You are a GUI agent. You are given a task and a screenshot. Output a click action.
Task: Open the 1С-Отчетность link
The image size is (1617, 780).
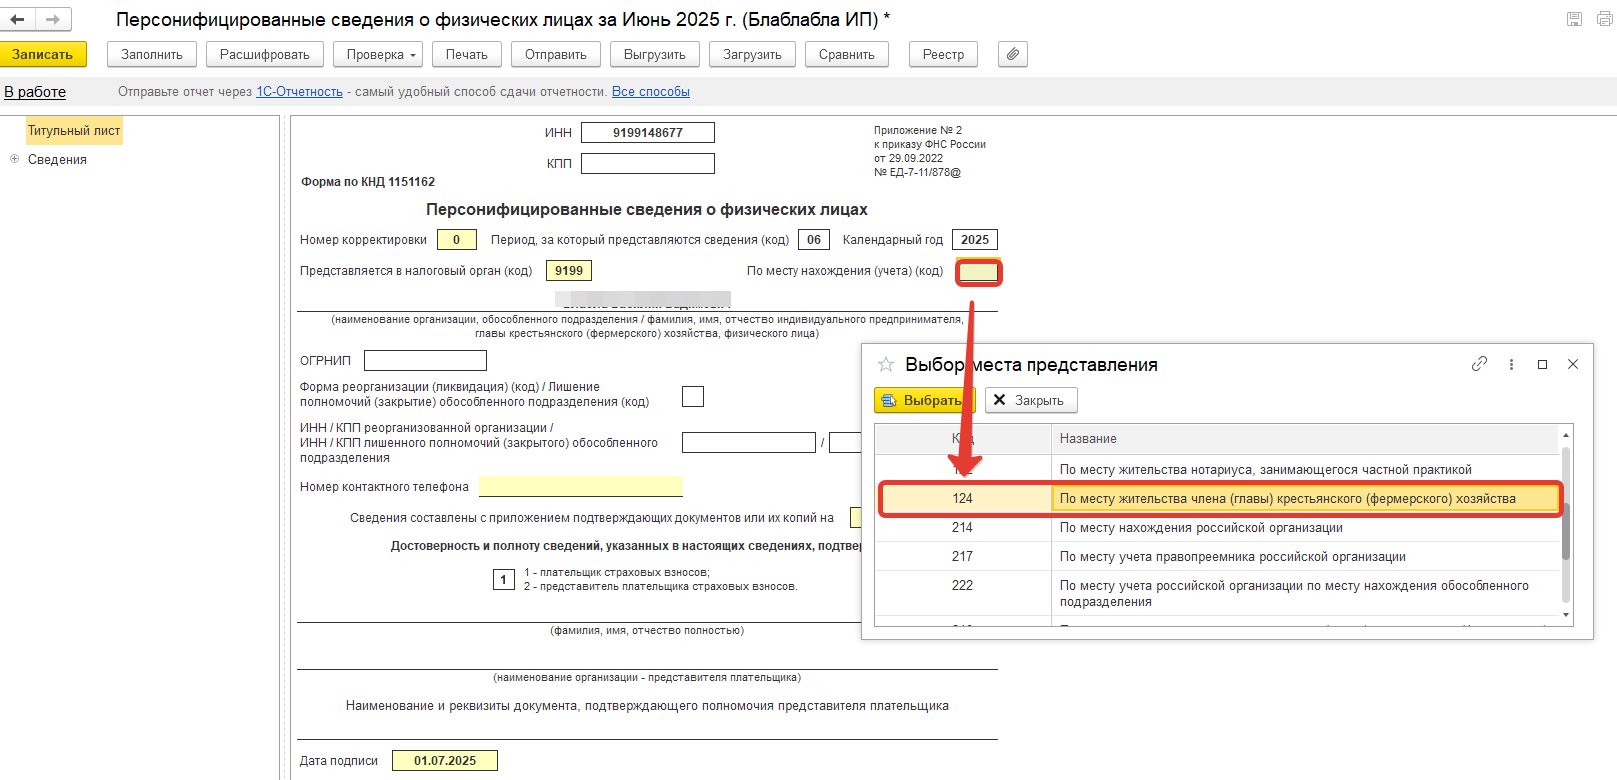point(299,92)
